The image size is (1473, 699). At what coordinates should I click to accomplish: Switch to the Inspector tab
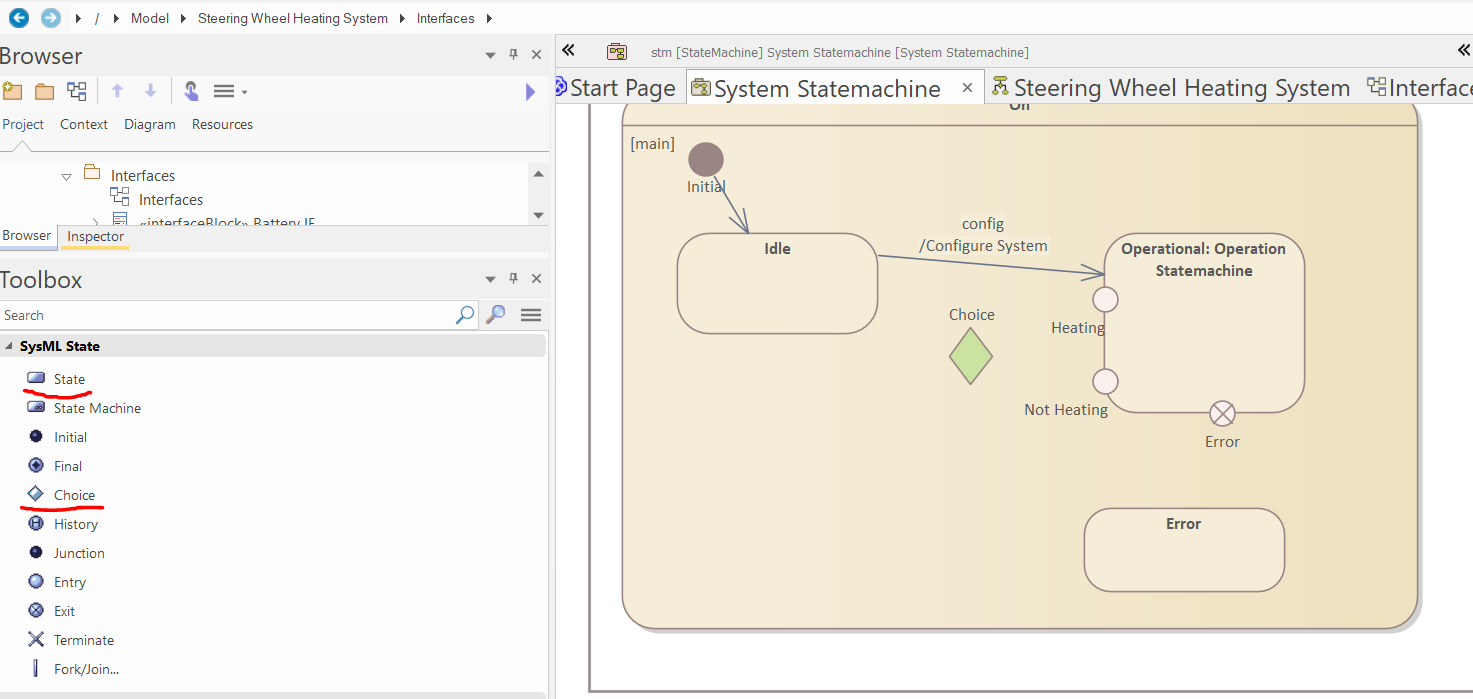(x=95, y=237)
